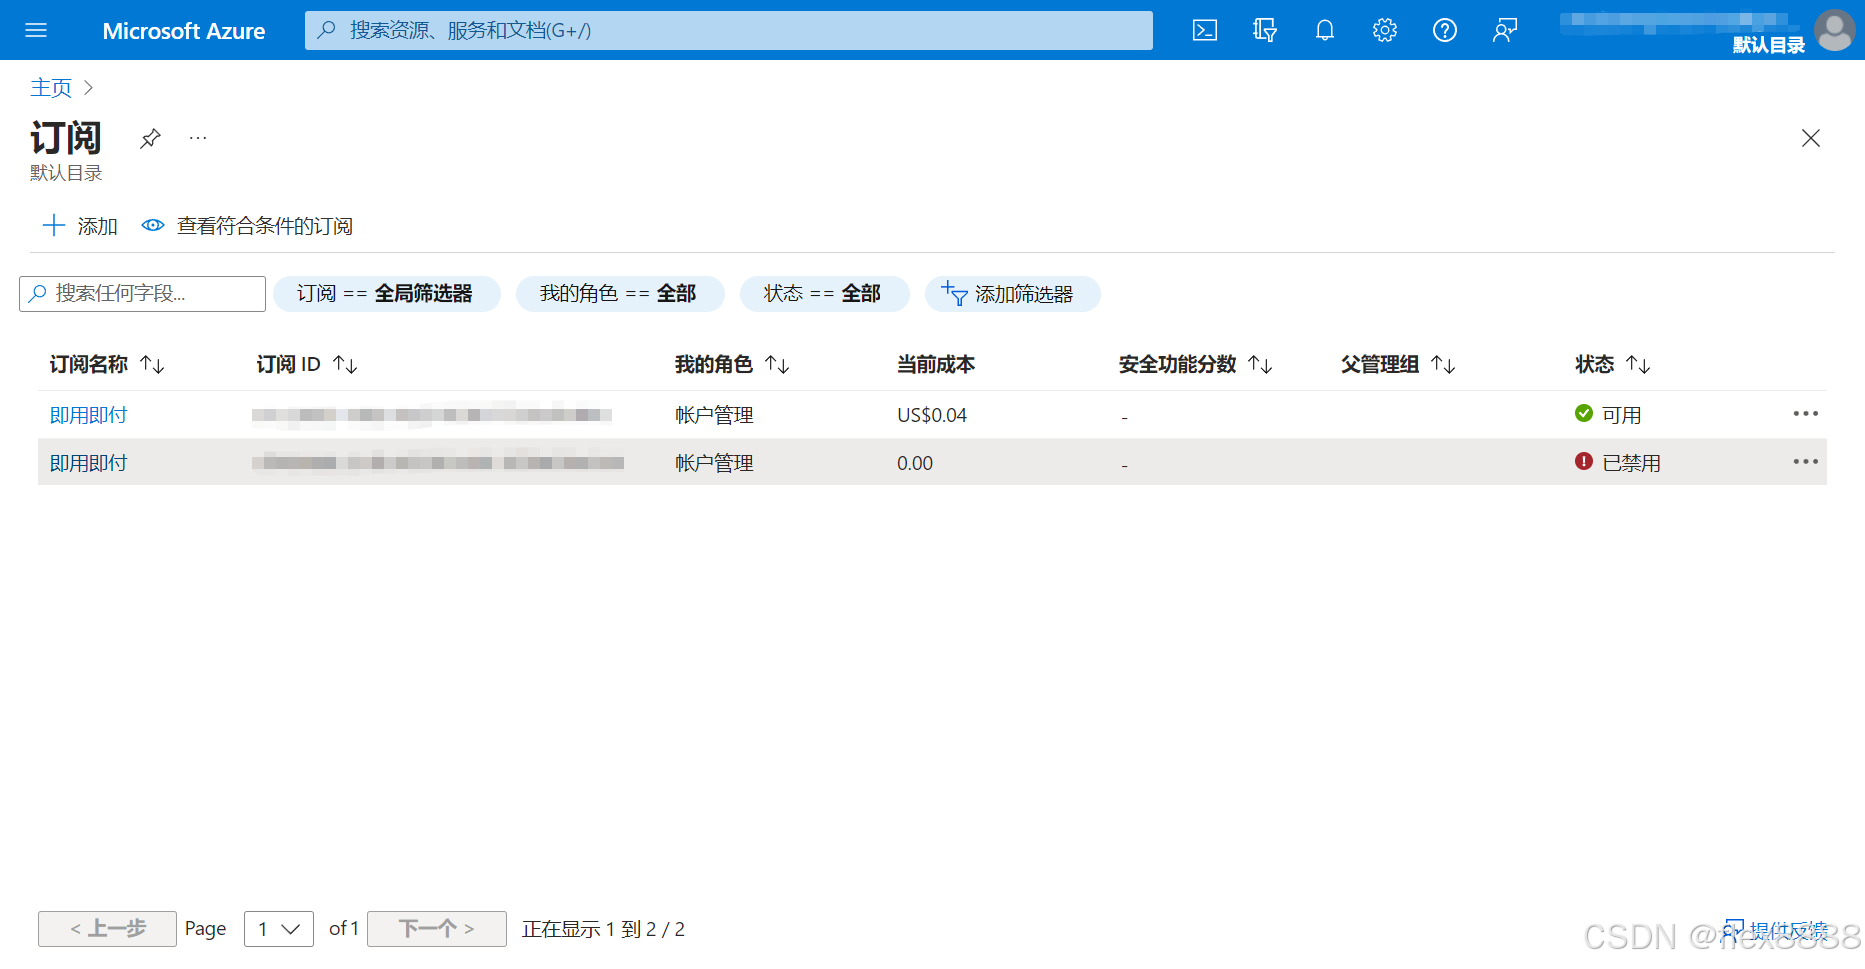
Task: Click the 默认目录 account label
Action: tap(1769, 45)
